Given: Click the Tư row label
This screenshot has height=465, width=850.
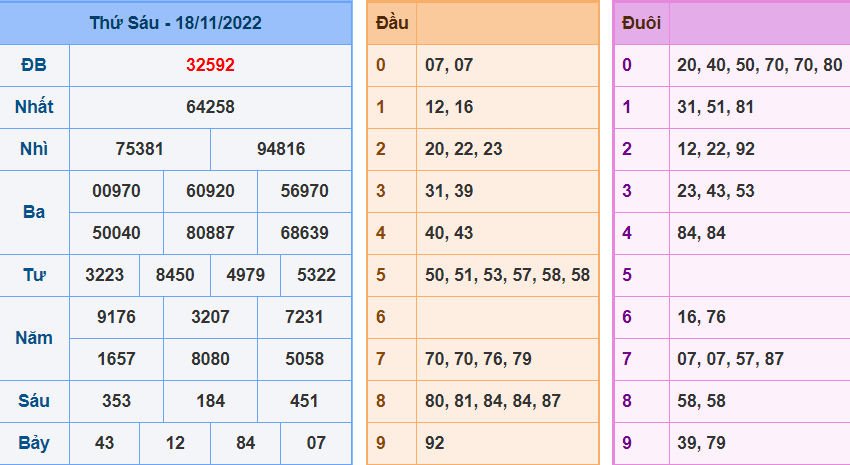Looking at the screenshot, I should pos(34,275).
